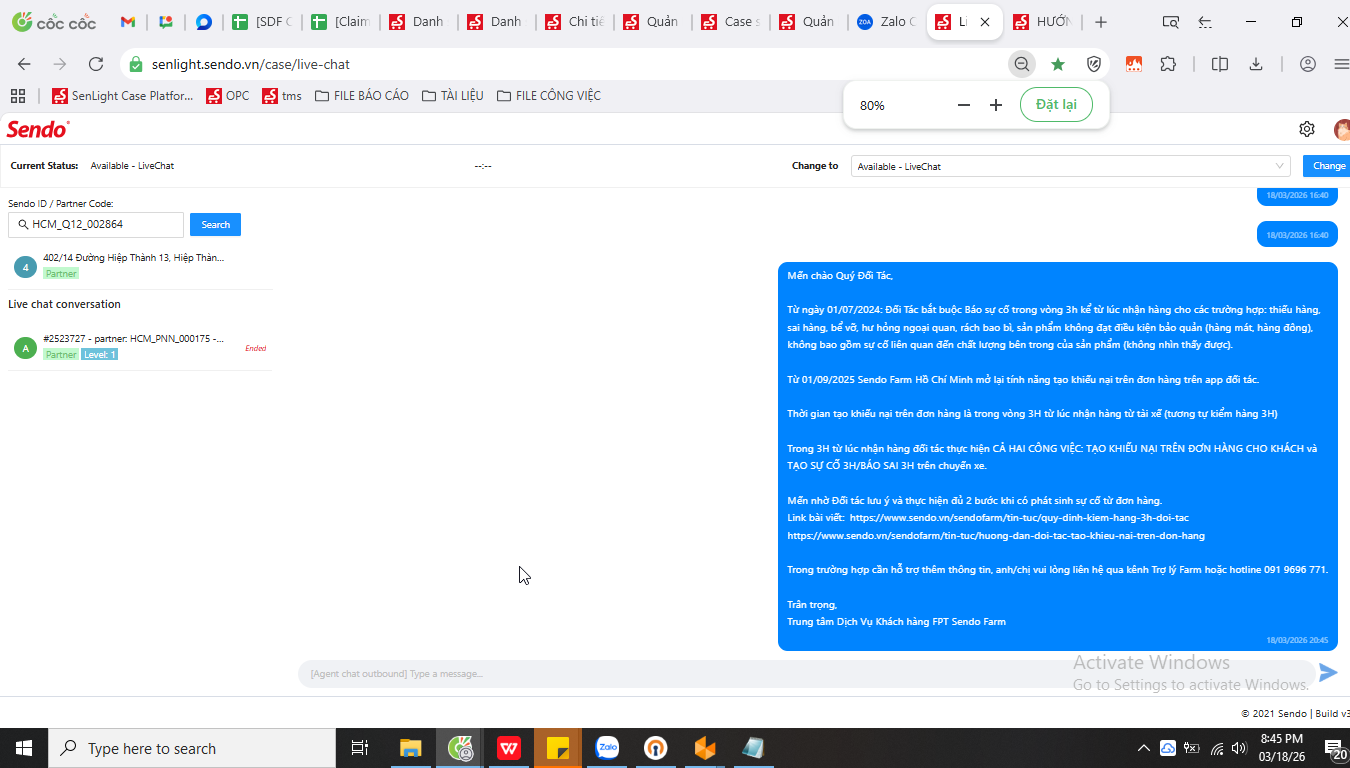Click the Sendo logo
Image resolution: width=1350 pixels, height=768 pixels.
coord(38,129)
